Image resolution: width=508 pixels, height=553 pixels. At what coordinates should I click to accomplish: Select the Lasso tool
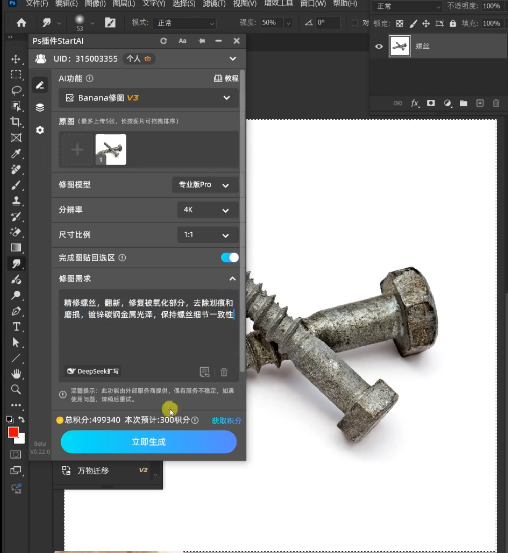[16, 90]
